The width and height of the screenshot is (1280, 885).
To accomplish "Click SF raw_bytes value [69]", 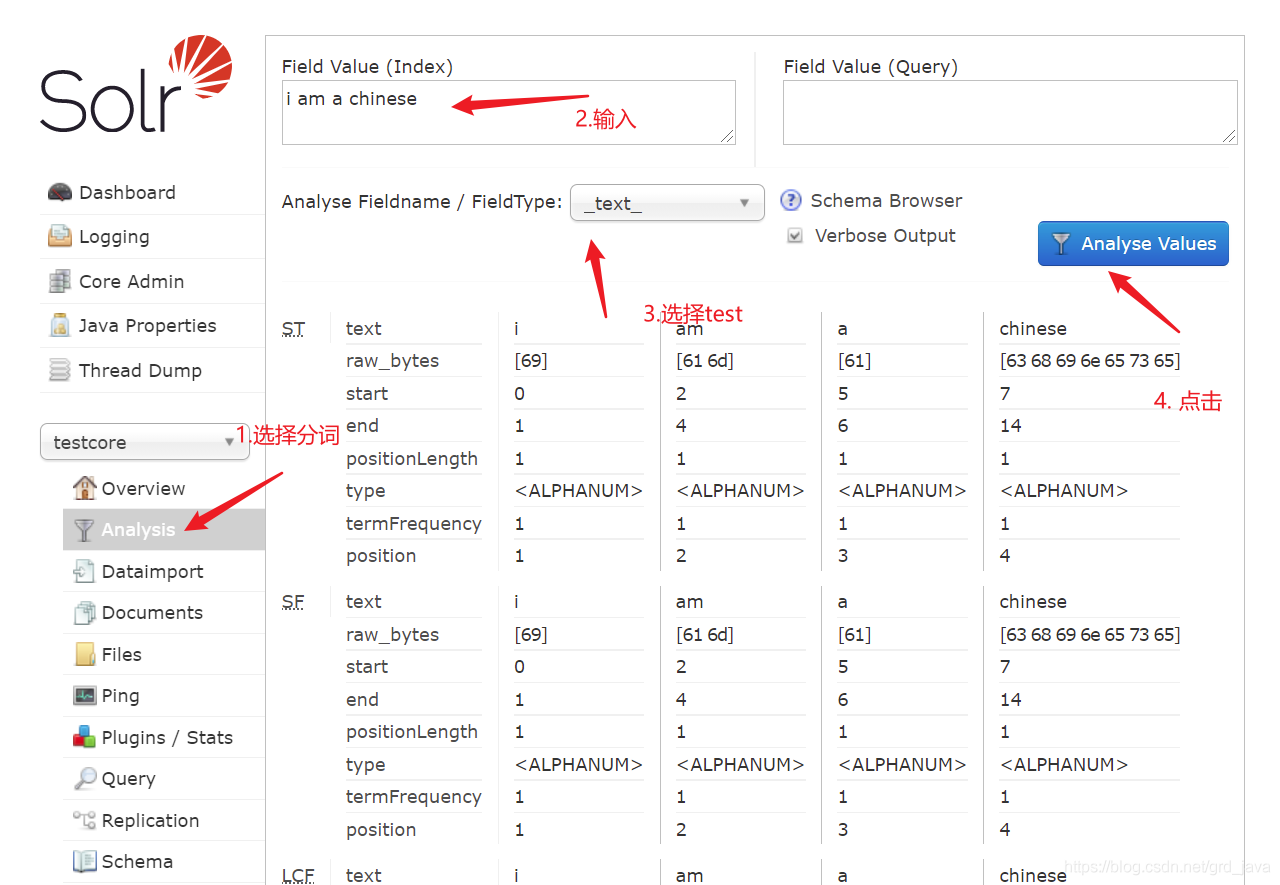I will pos(531,635).
